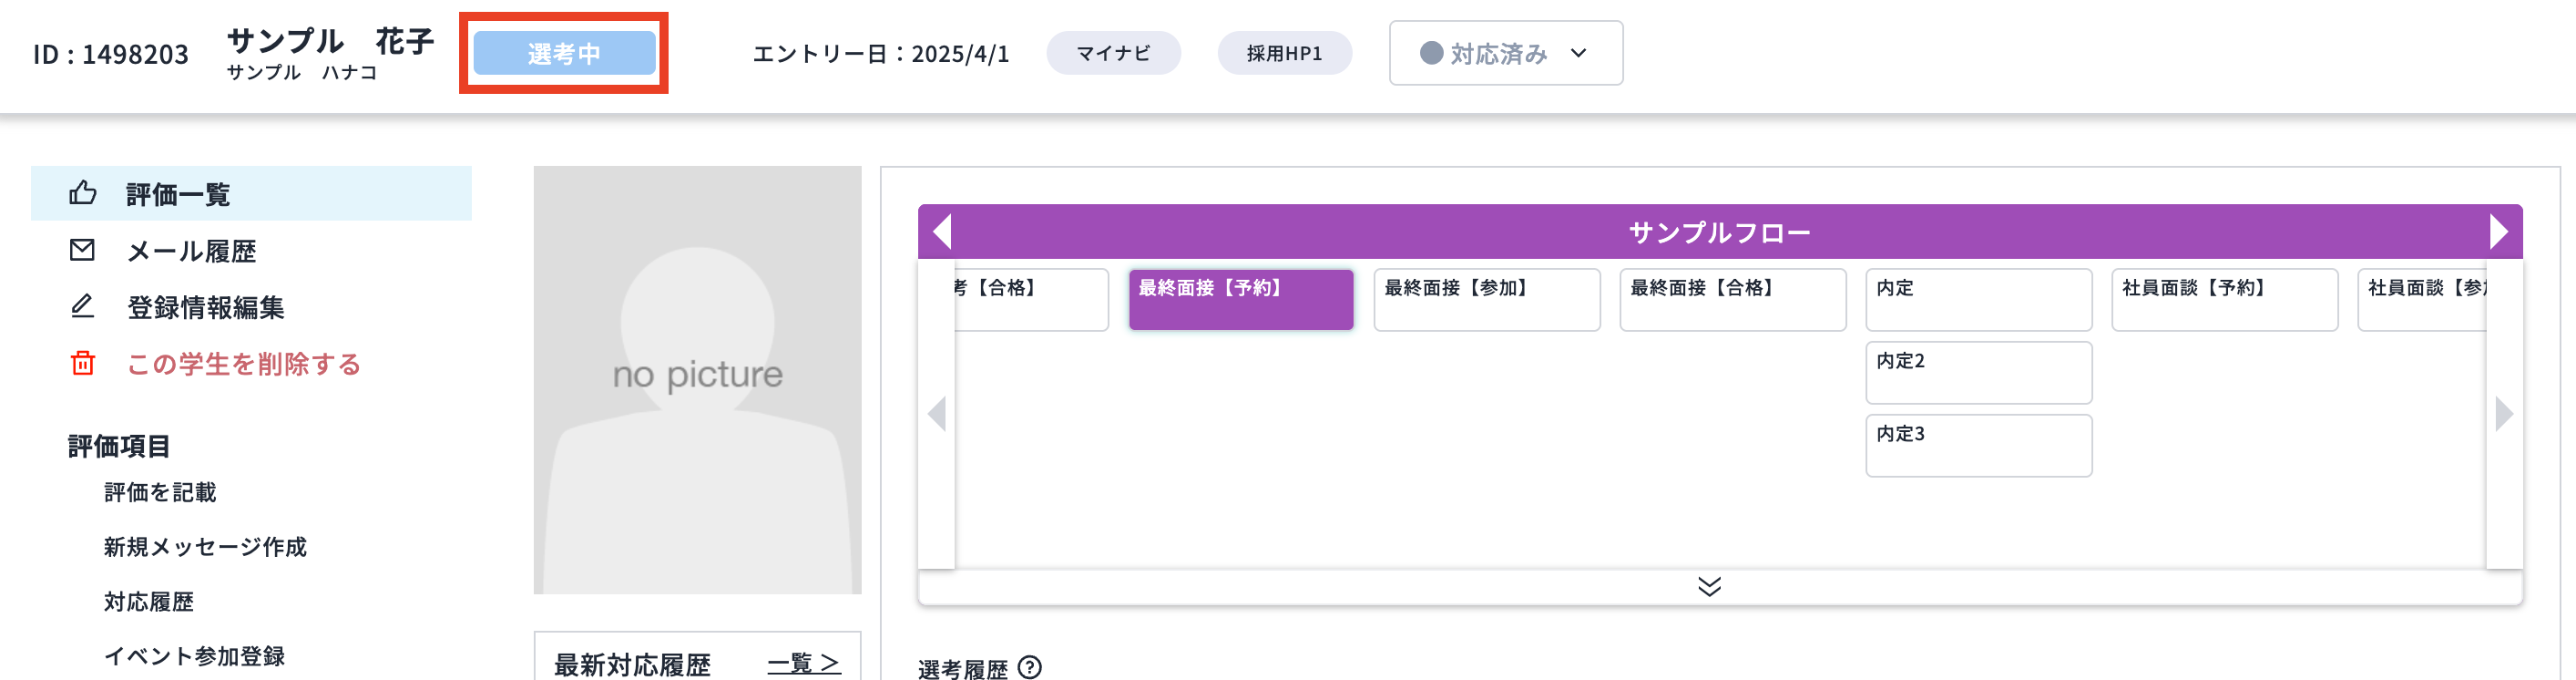Go to 新規メッセージ作成
The height and width of the screenshot is (680, 2576).
click(x=205, y=547)
